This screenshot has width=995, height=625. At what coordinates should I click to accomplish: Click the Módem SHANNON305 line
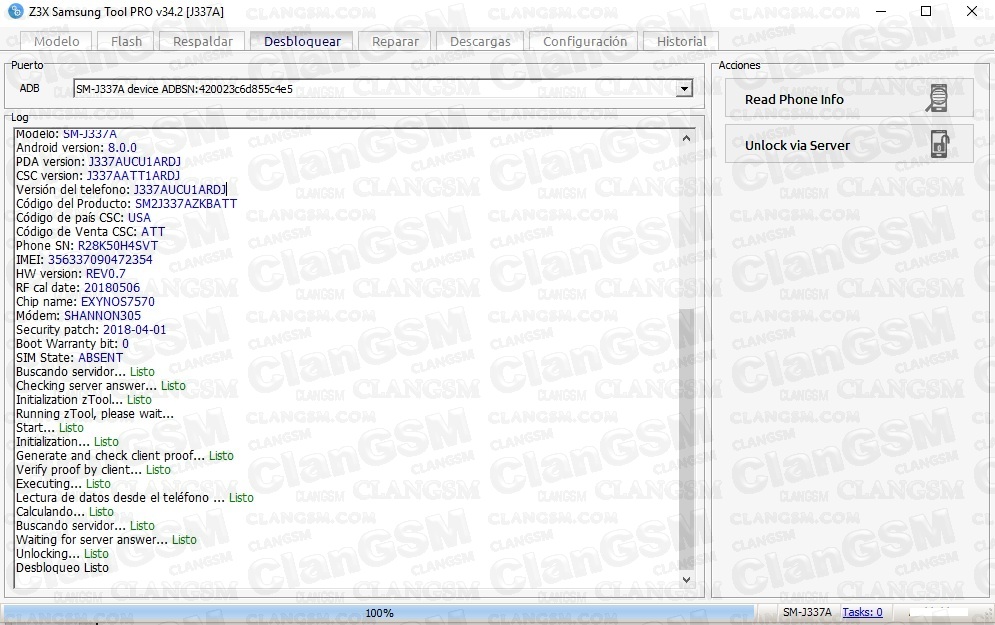[78, 315]
